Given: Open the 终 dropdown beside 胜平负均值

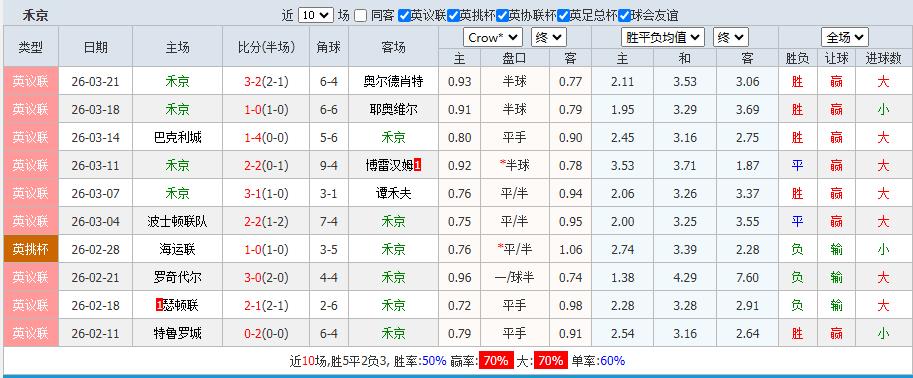Looking at the screenshot, I should point(730,38).
